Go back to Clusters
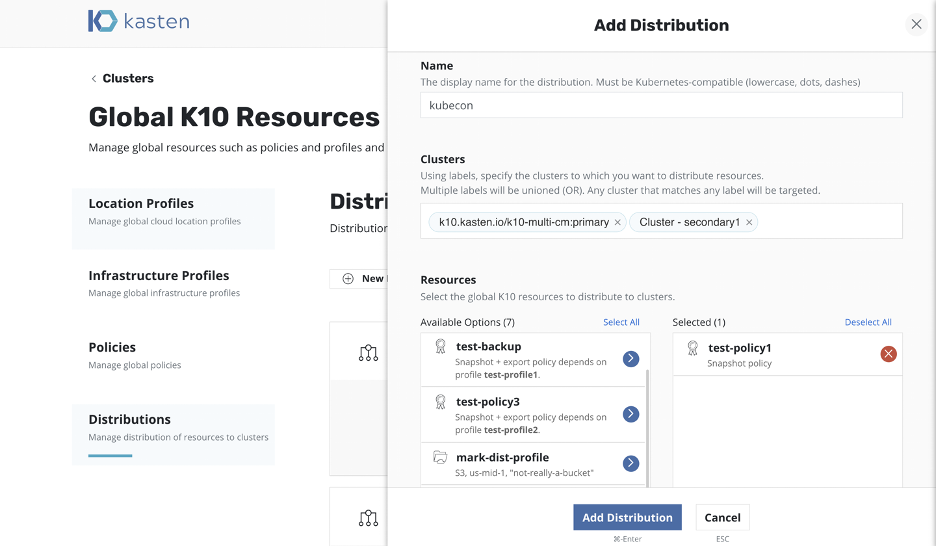 click(121, 78)
